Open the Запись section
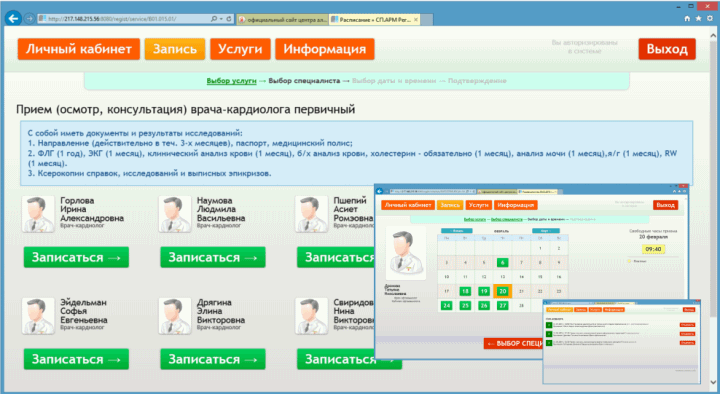 (174, 49)
